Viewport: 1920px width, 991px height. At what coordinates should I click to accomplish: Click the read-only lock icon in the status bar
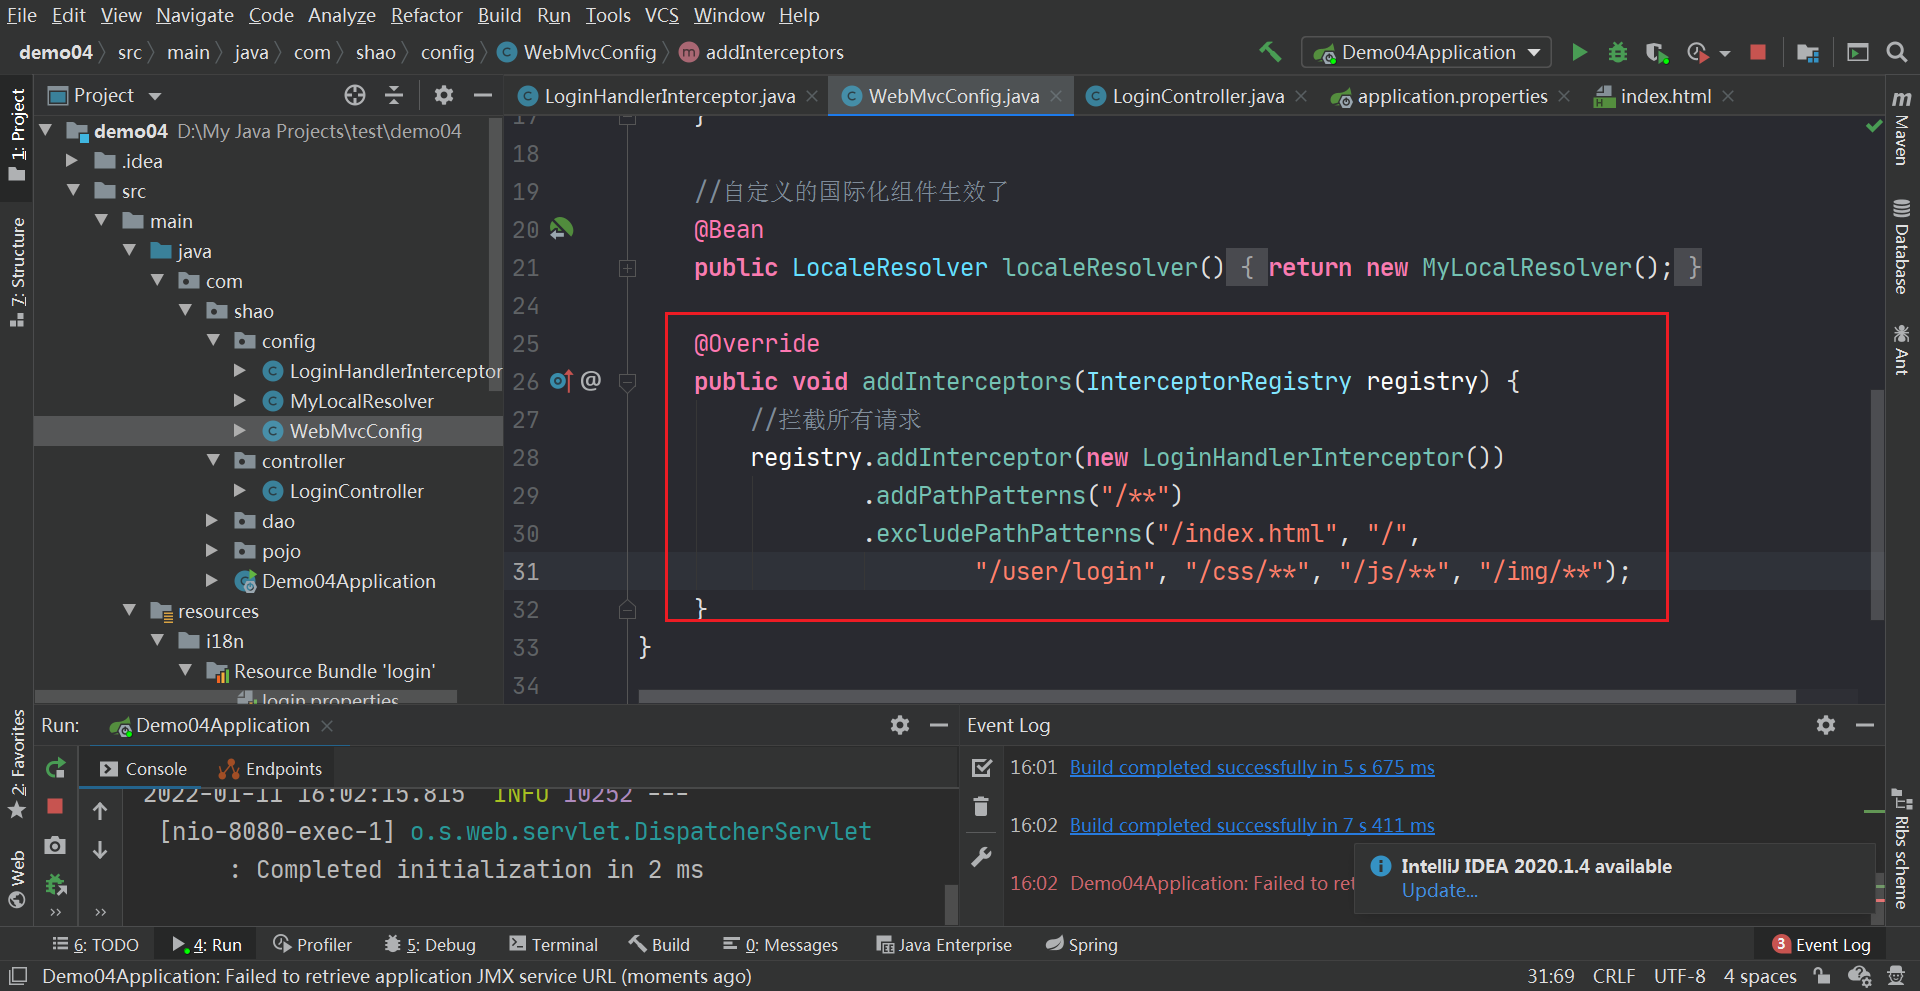(x=1822, y=976)
